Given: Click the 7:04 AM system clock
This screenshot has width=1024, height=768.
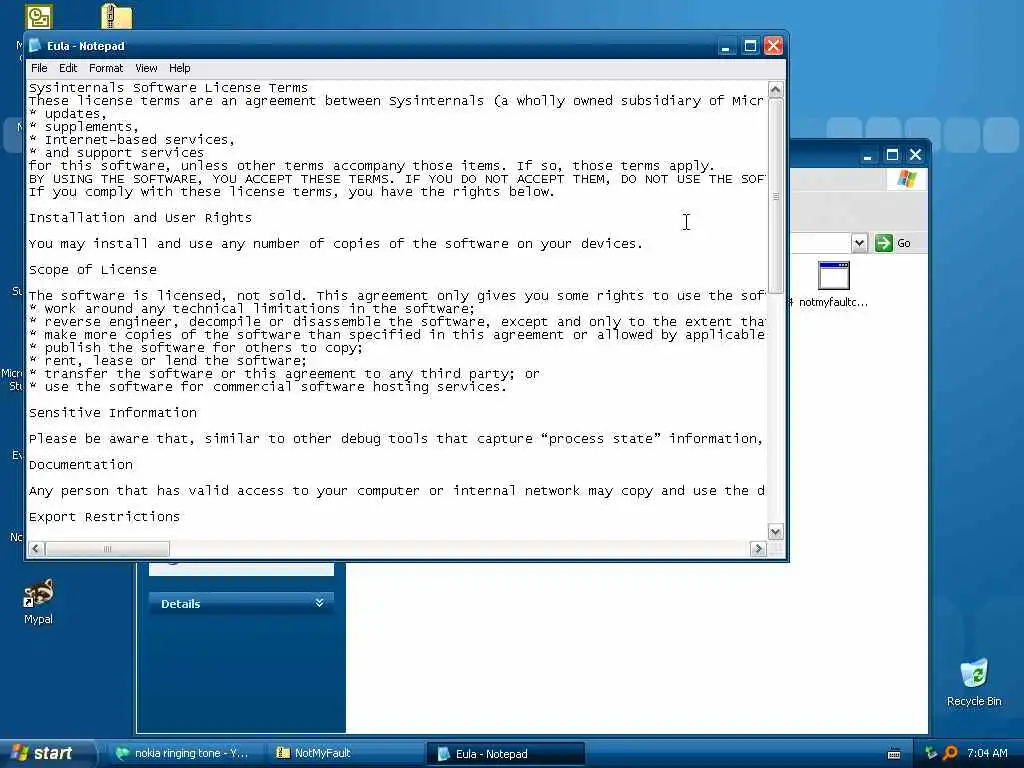Looking at the screenshot, I should coord(987,754).
